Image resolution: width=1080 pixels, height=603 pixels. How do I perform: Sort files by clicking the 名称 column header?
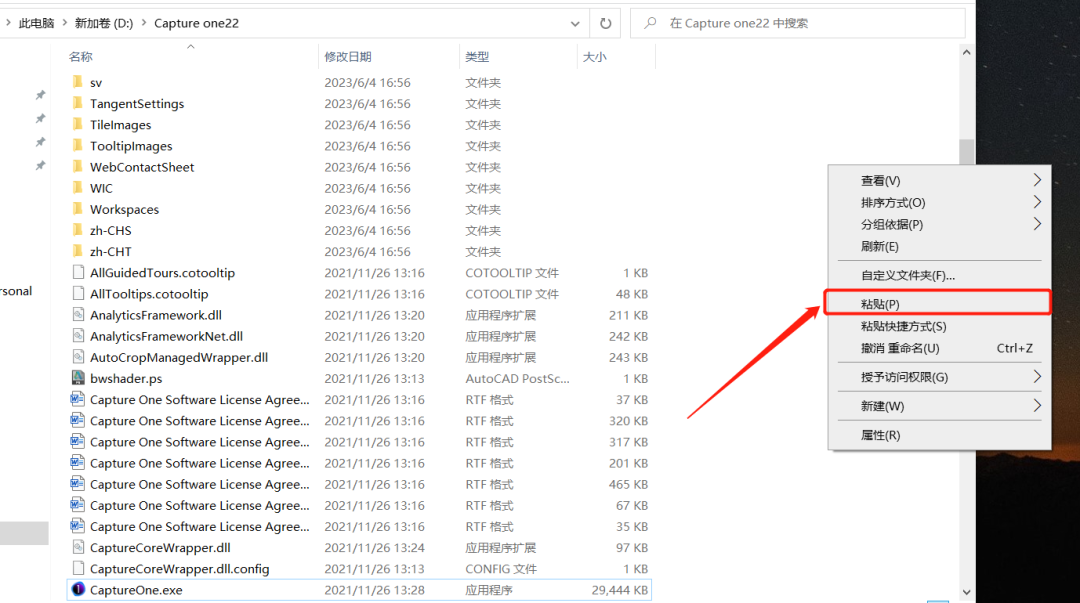coord(79,57)
